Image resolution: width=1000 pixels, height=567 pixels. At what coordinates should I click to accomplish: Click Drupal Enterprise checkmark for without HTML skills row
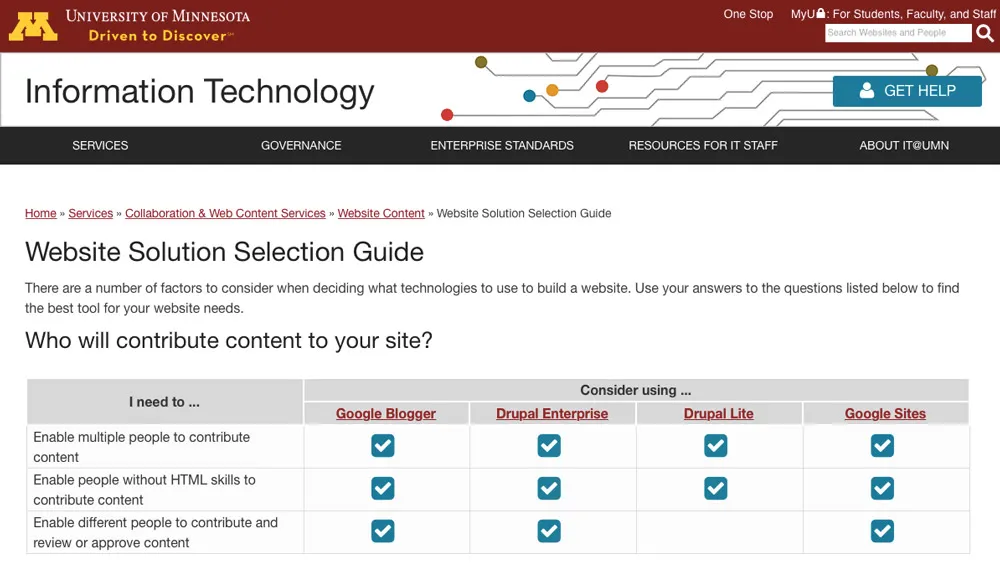click(549, 488)
